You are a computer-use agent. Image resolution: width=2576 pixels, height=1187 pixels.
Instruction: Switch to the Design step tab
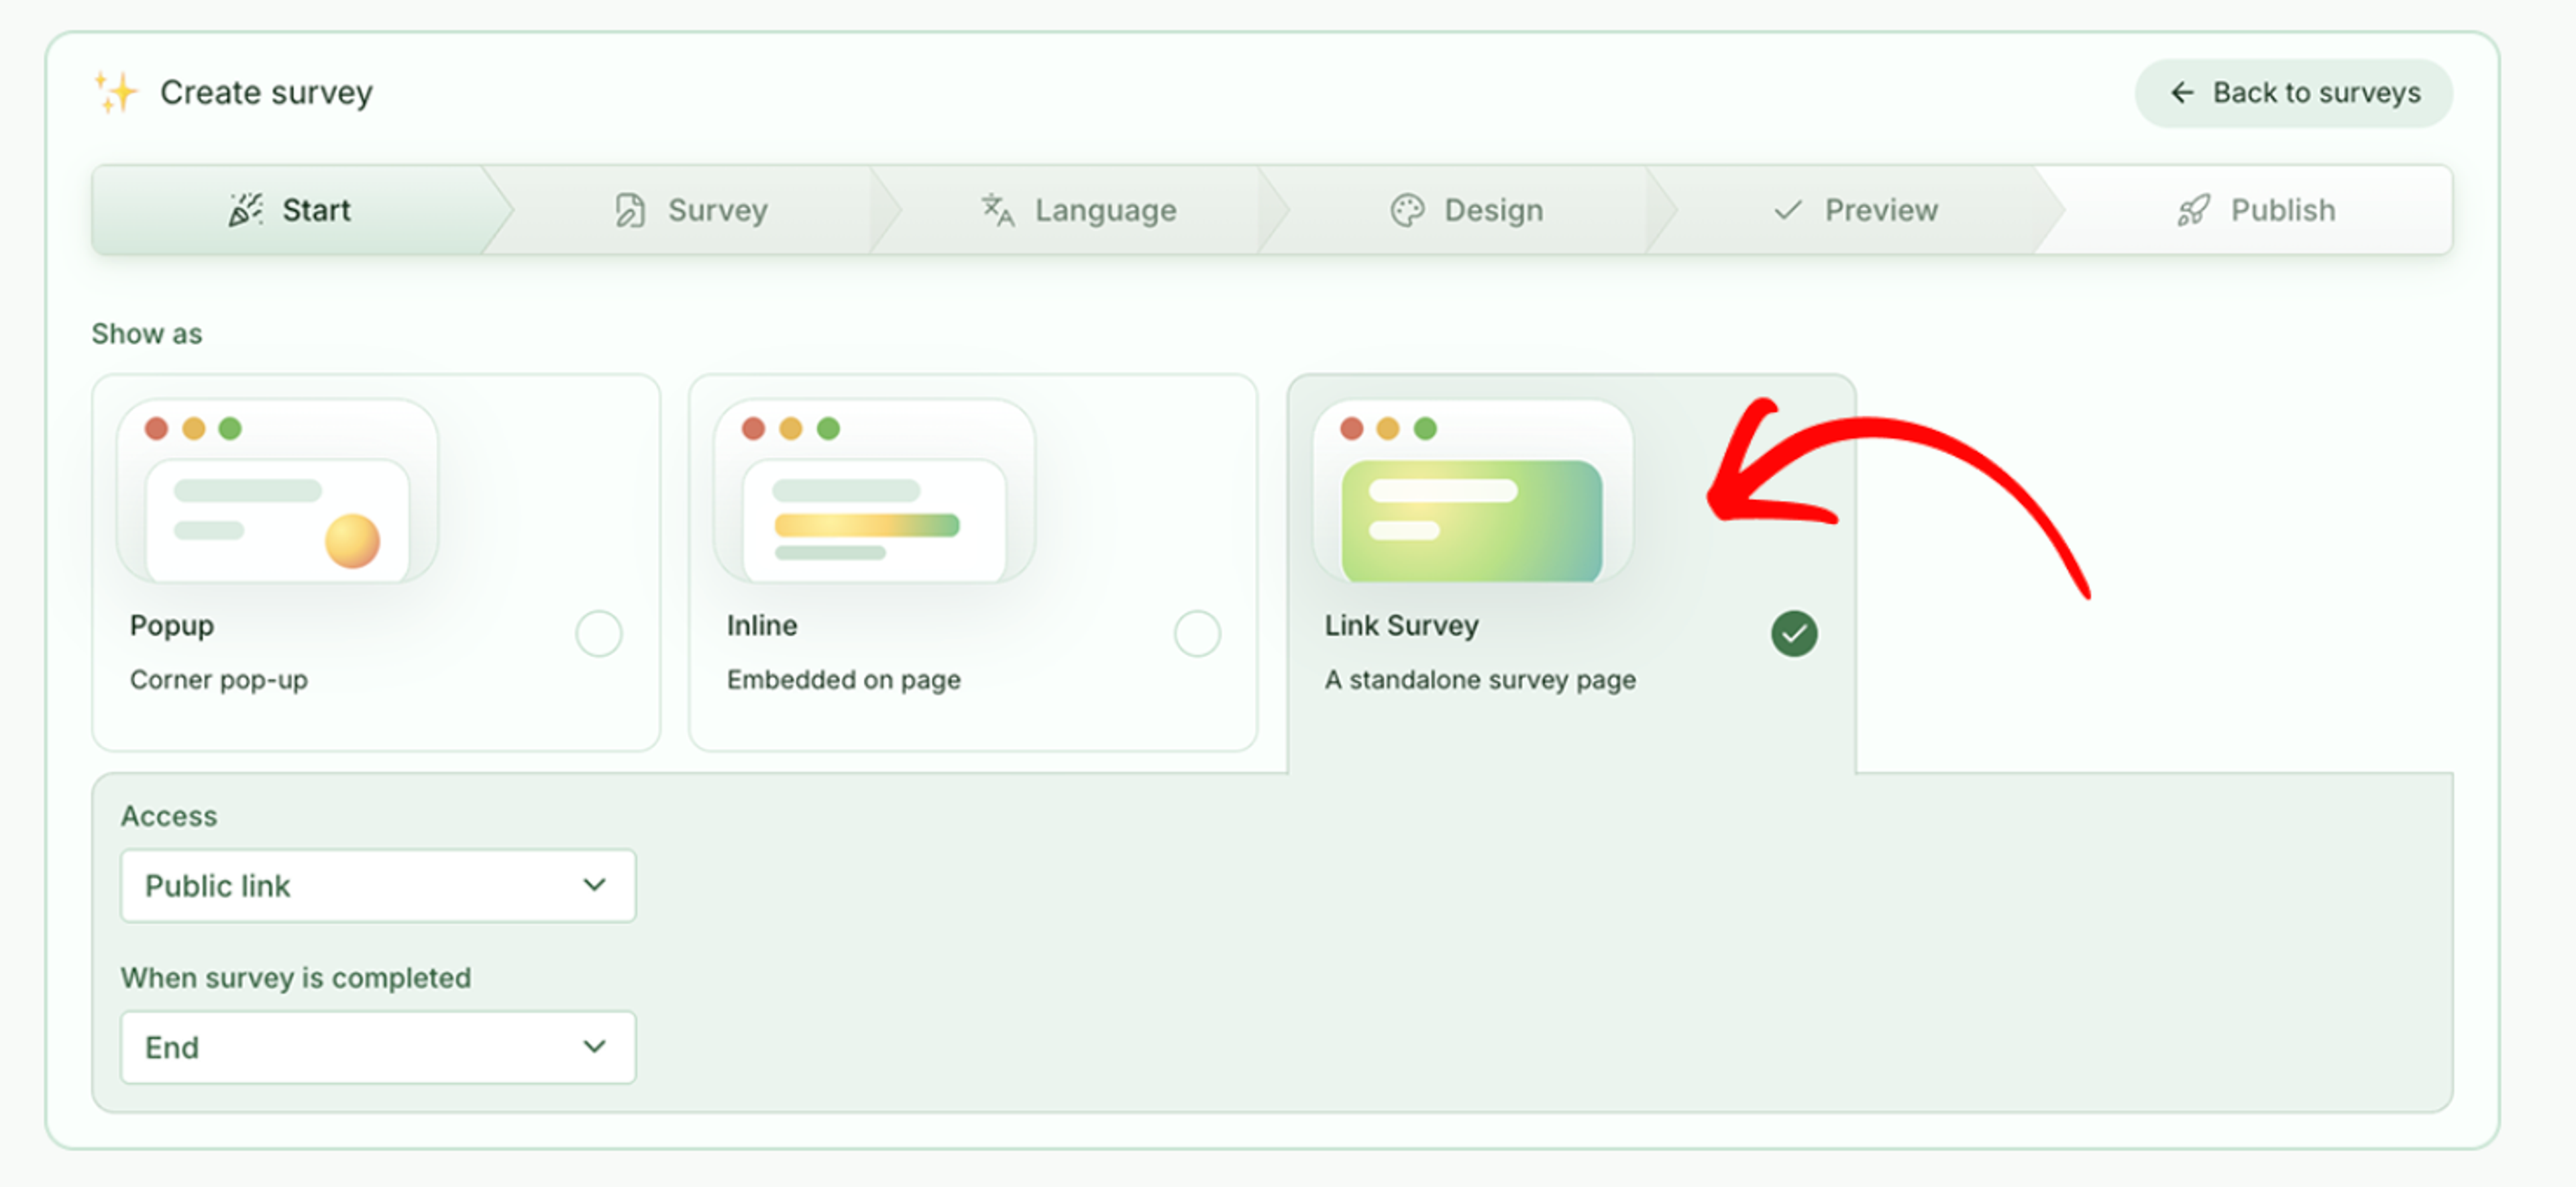(1467, 210)
